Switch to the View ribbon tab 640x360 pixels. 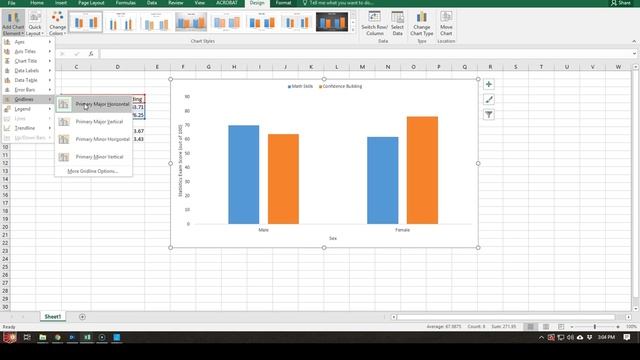200,3
